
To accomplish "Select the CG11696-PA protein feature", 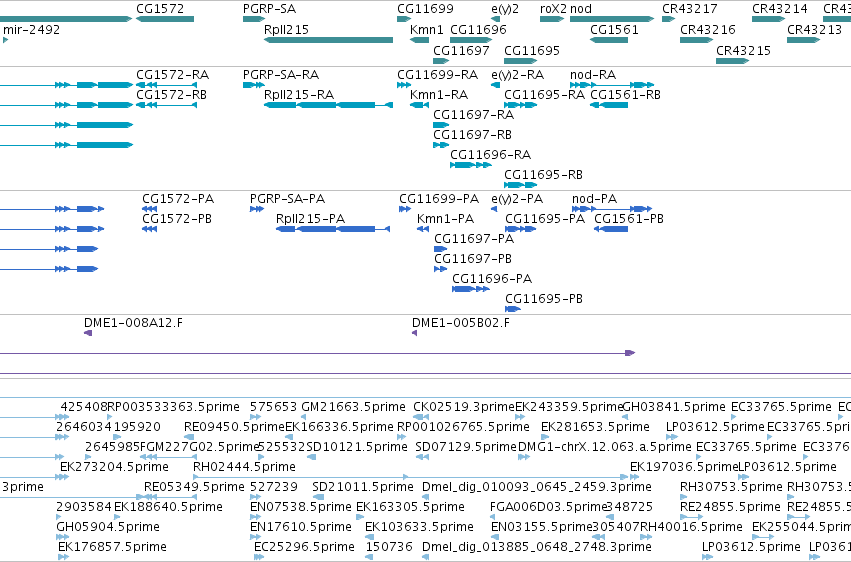I will [x=471, y=289].
